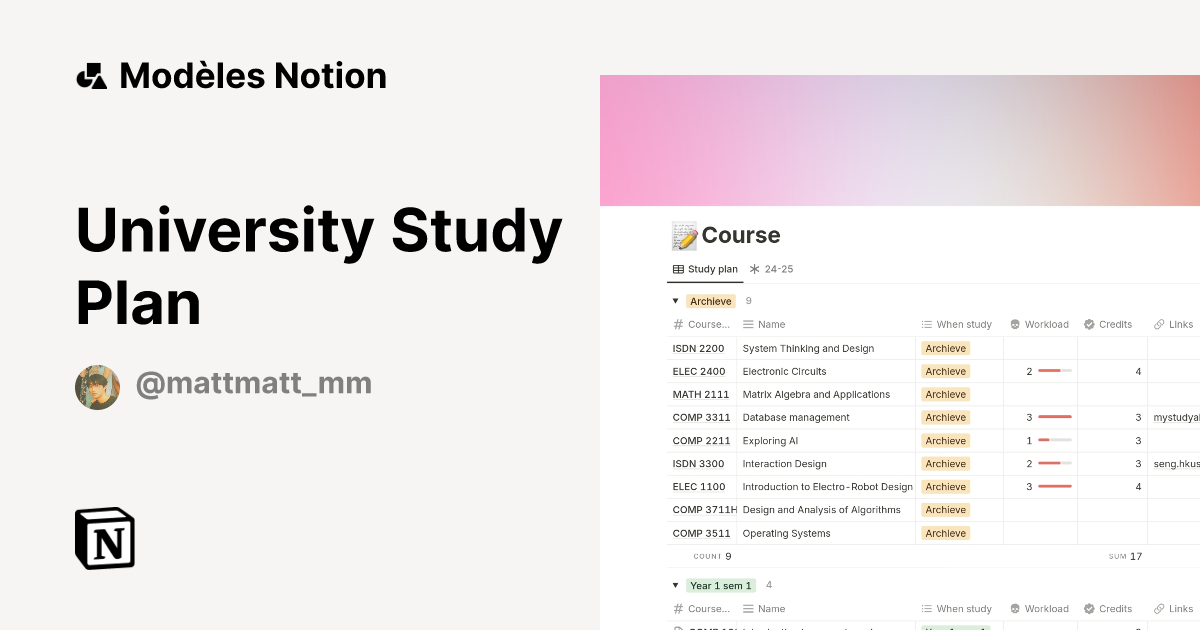
Task: Click the Study plan table view icon
Action: tap(678, 269)
